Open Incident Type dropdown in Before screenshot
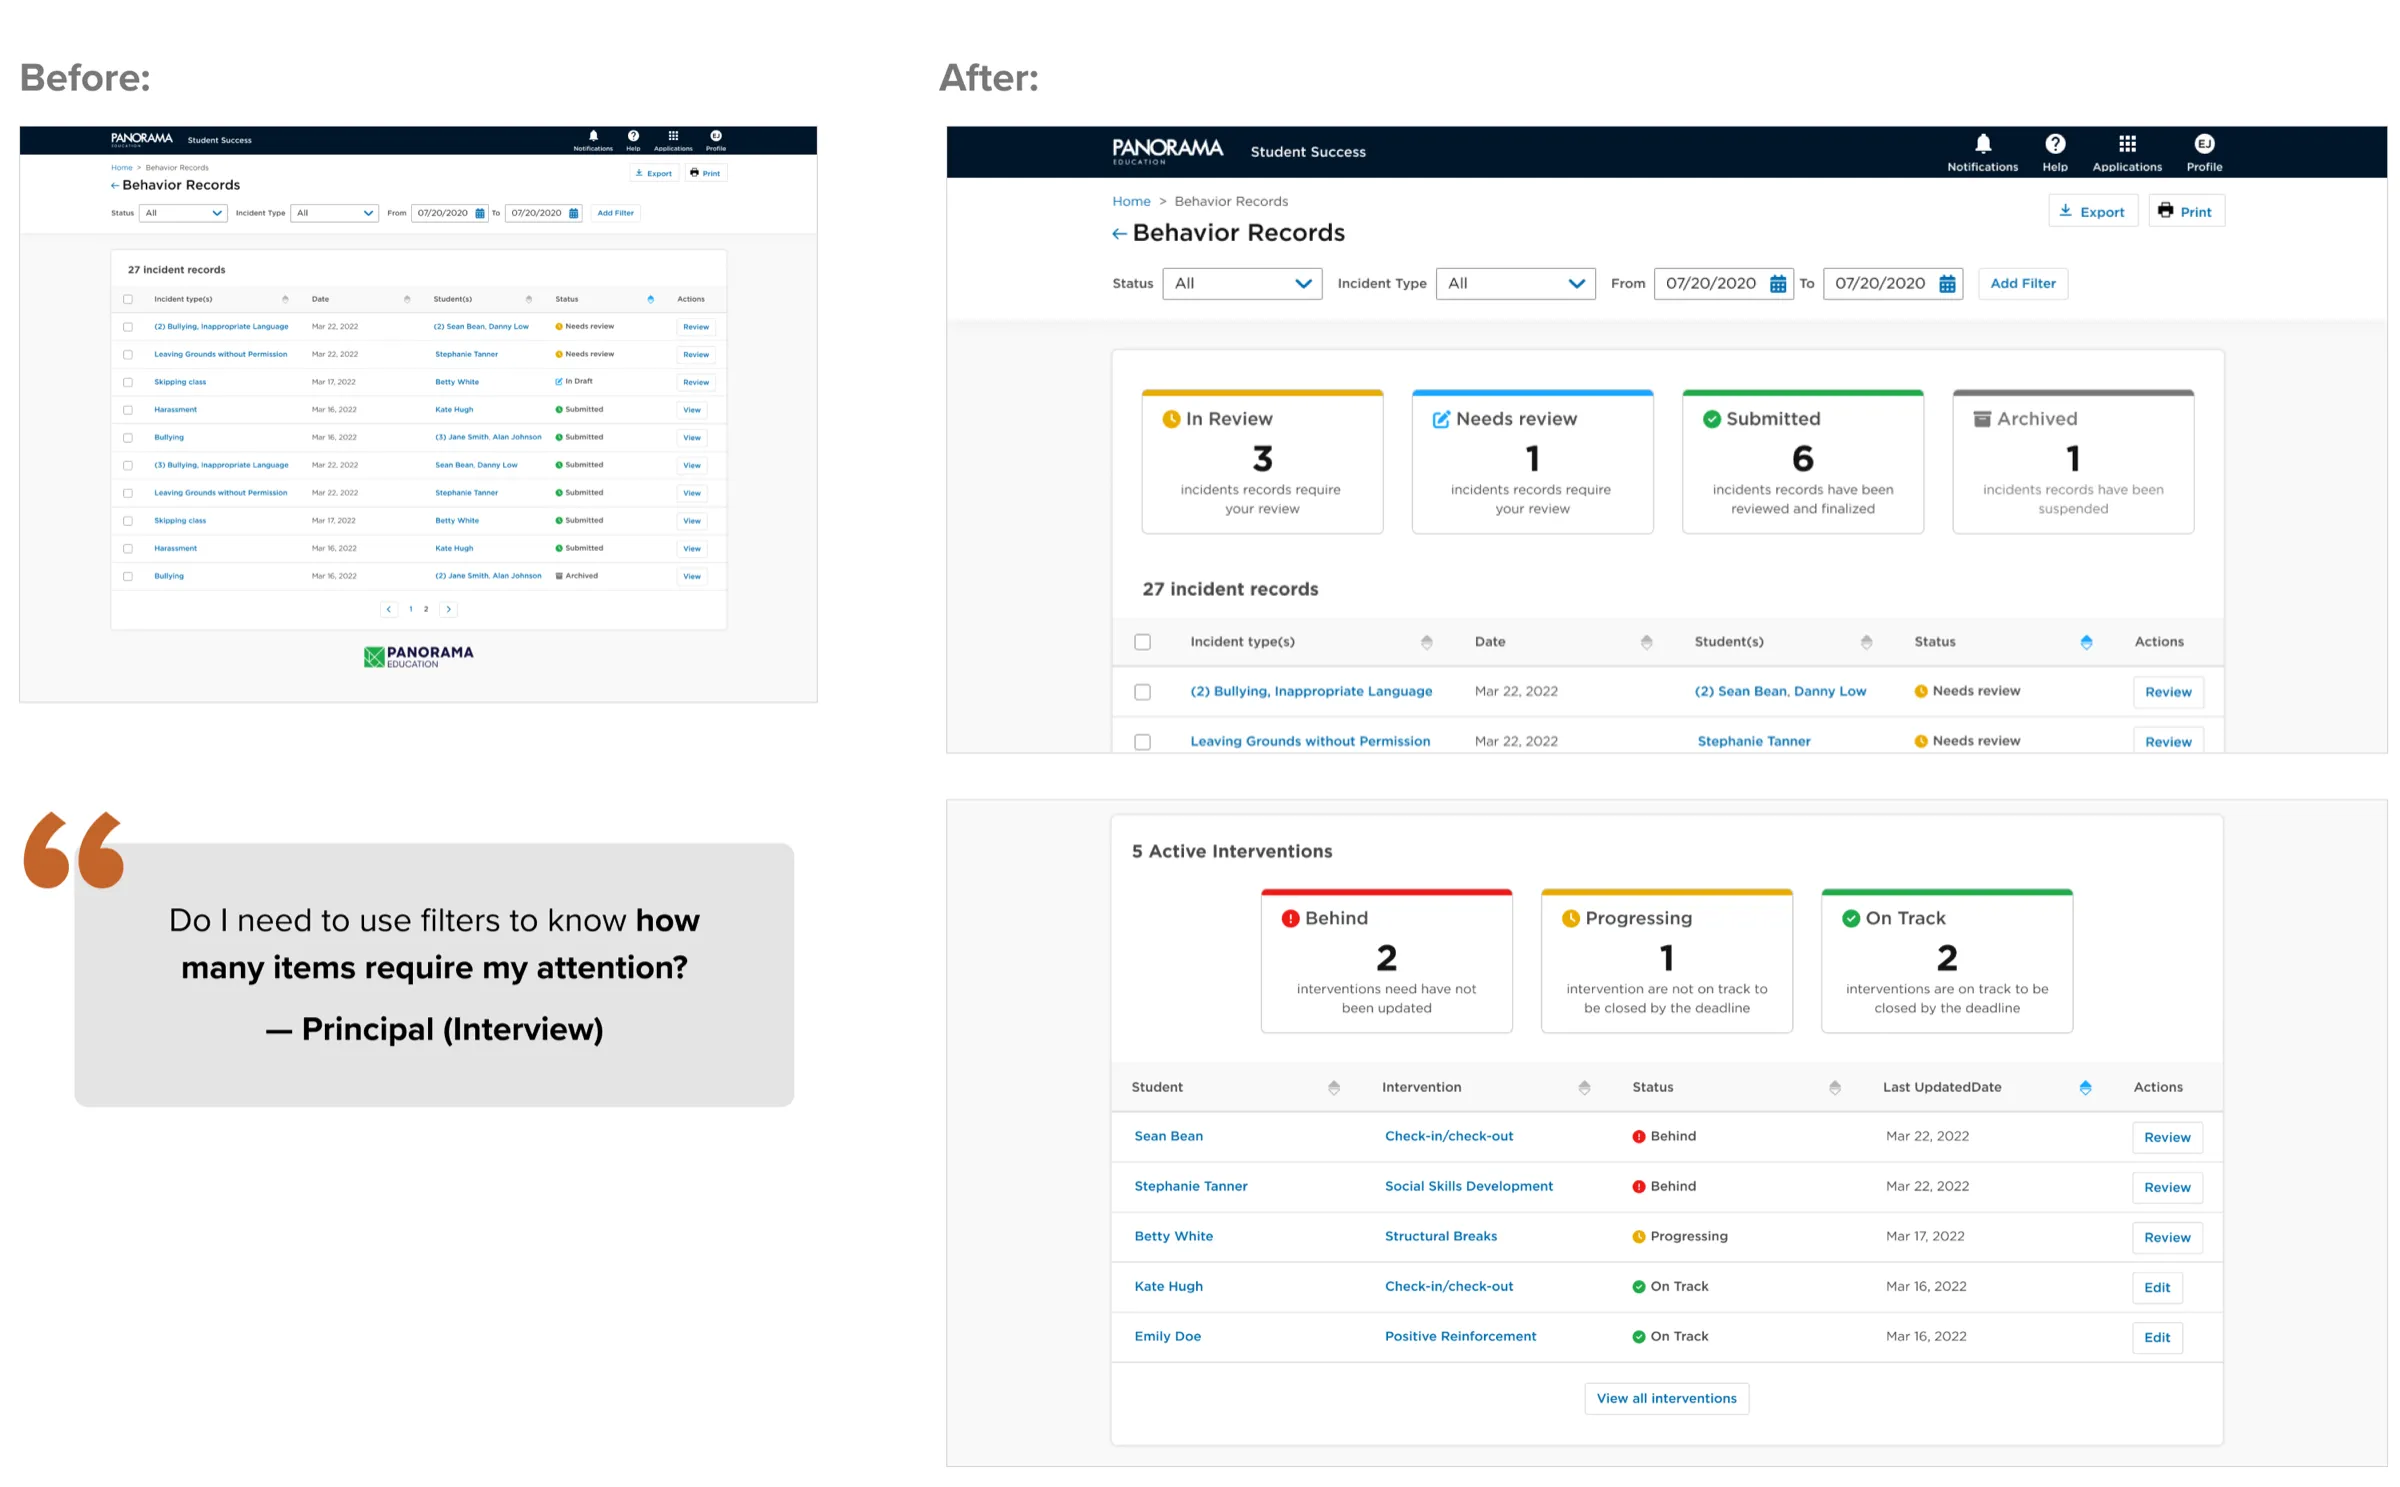Screen dimensions: 2400x1487 [334, 213]
